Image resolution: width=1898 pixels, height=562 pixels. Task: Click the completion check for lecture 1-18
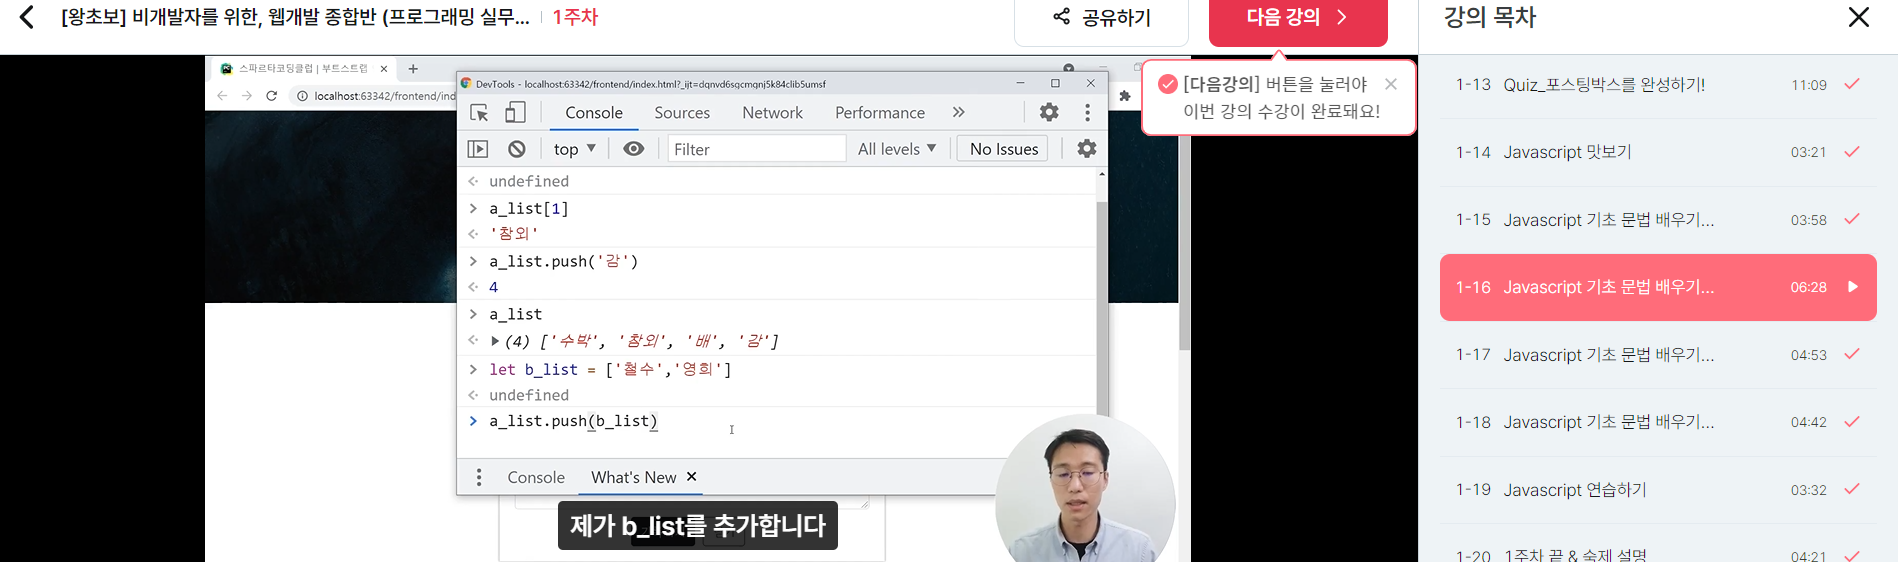[x=1852, y=422]
